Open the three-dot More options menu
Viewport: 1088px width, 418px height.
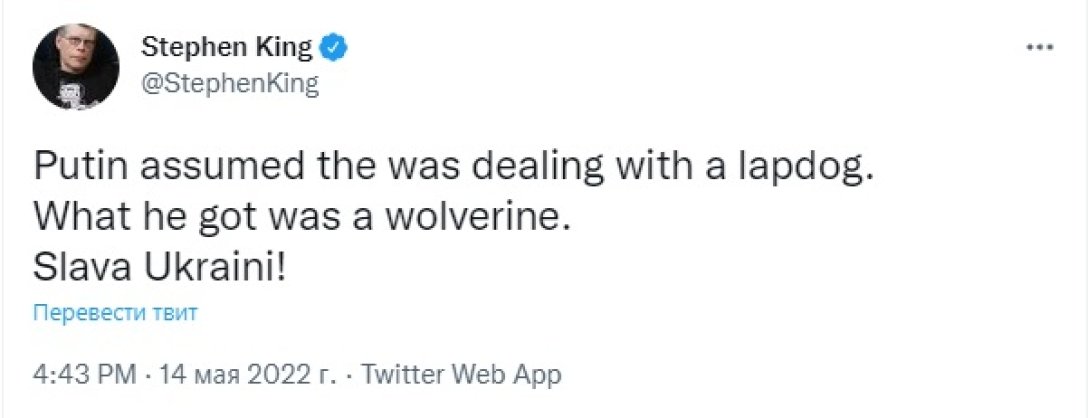(x=1040, y=48)
